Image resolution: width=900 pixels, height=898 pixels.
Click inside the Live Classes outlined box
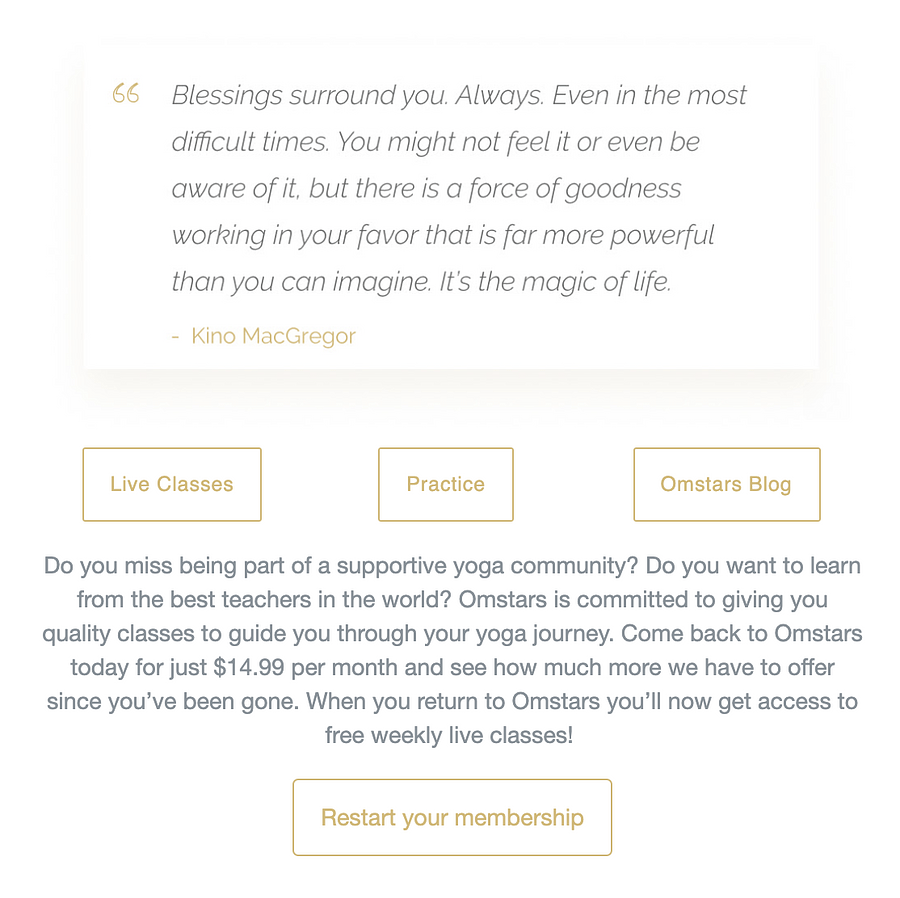pos(171,484)
